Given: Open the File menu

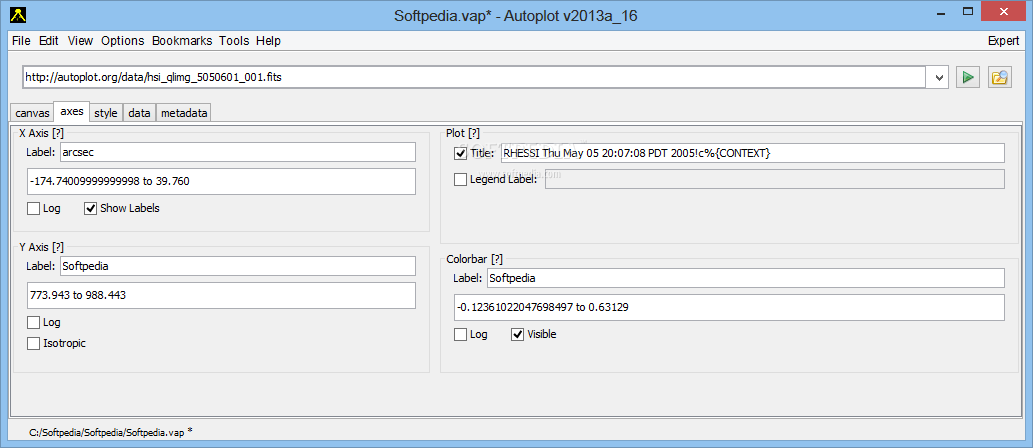Looking at the screenshot, I should coord(21,41).
